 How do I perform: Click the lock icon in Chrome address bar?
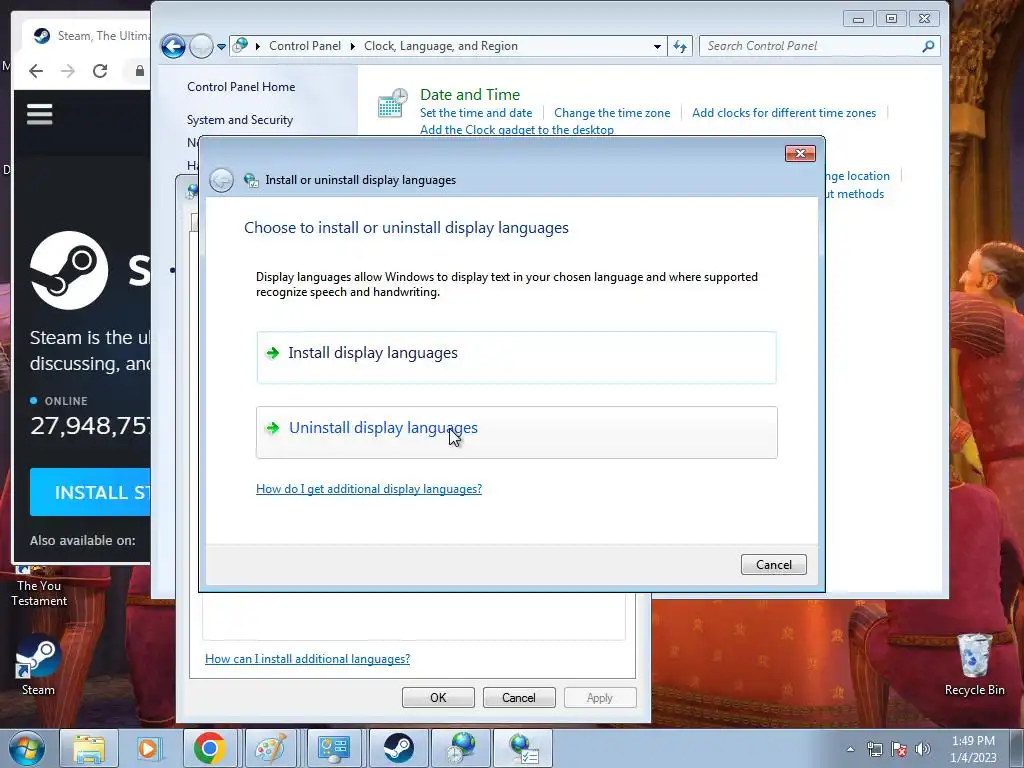(140, 71)
